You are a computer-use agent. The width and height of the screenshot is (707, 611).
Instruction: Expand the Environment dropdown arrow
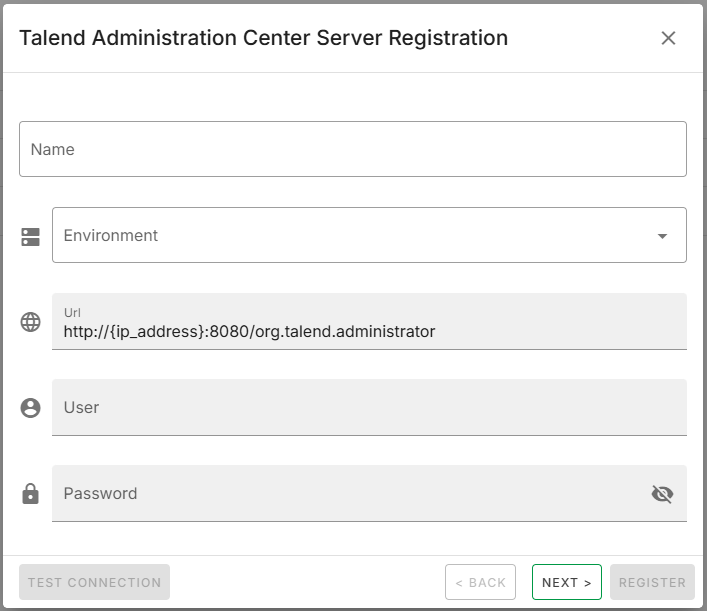(662, 236)
